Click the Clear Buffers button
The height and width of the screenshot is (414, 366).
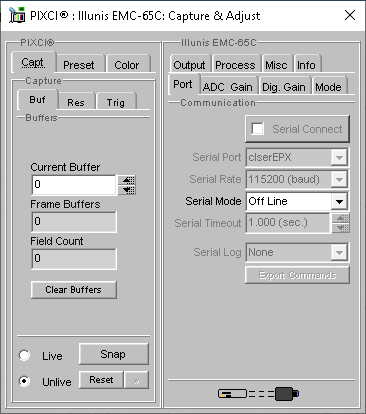click(74, 290)
